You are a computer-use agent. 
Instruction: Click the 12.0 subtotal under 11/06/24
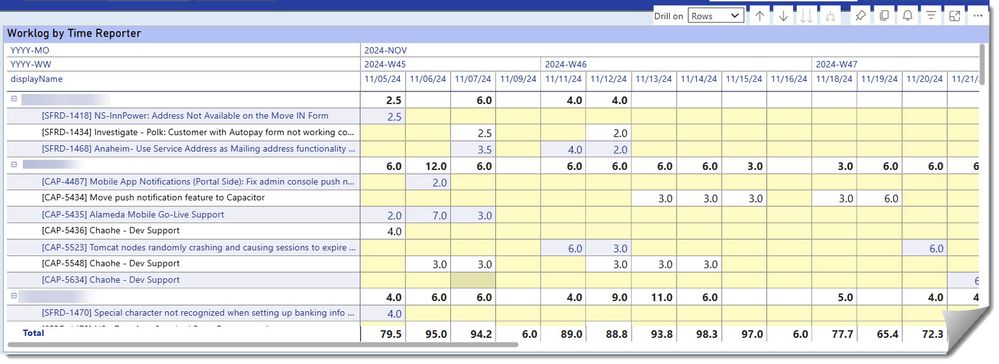[x=436, y=166]
